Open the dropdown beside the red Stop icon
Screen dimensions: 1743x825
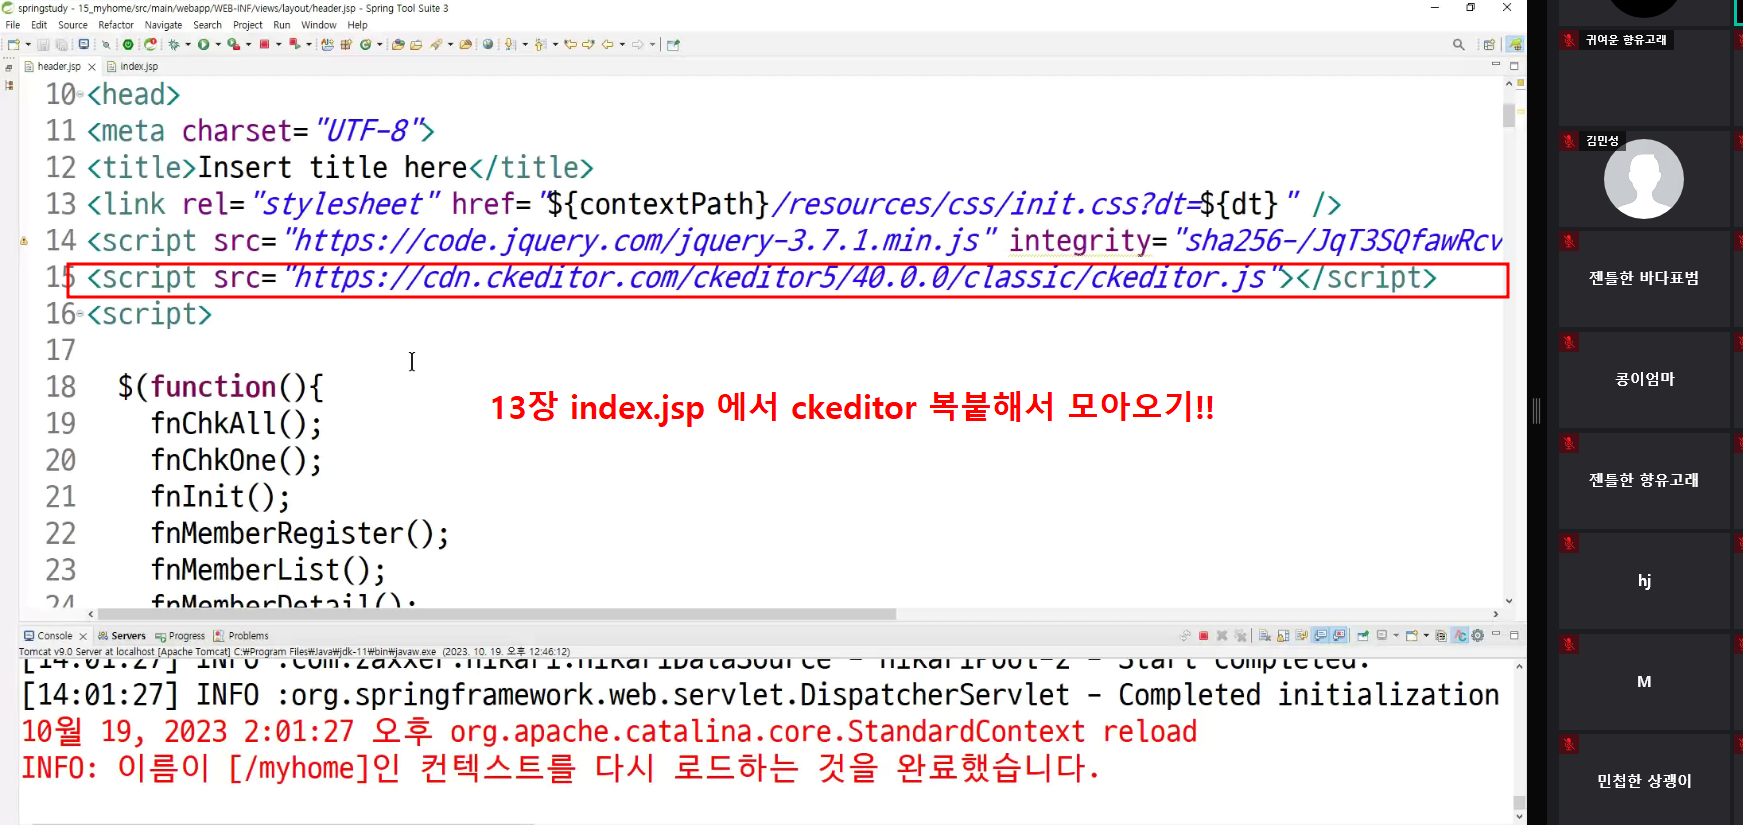(x=278, y=44)
